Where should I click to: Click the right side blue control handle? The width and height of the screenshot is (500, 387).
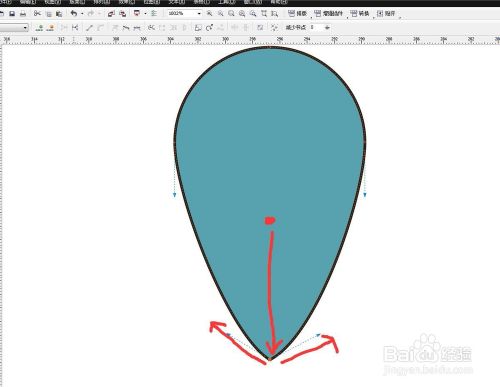[365, 195]
